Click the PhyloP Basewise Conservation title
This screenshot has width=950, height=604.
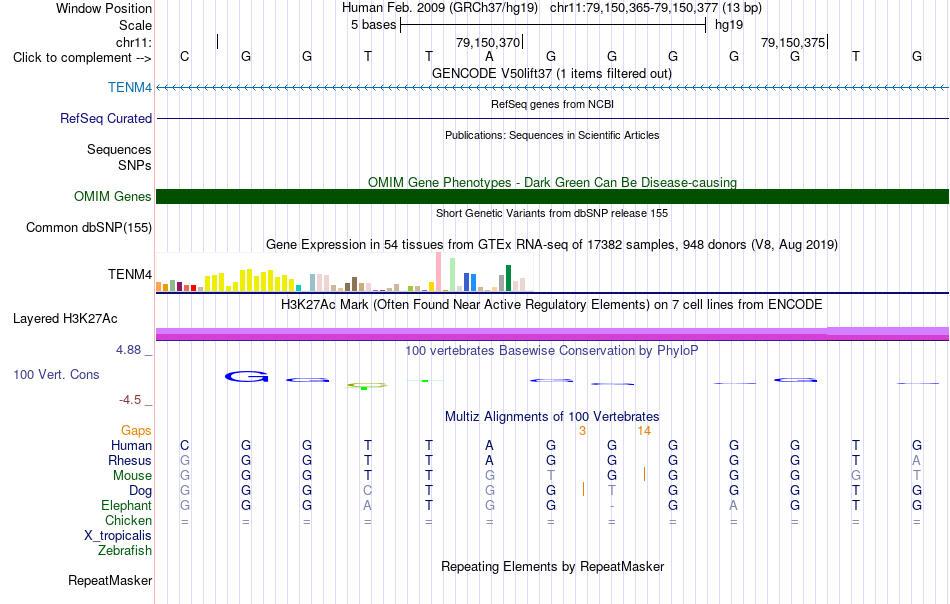tap(552, 350)
